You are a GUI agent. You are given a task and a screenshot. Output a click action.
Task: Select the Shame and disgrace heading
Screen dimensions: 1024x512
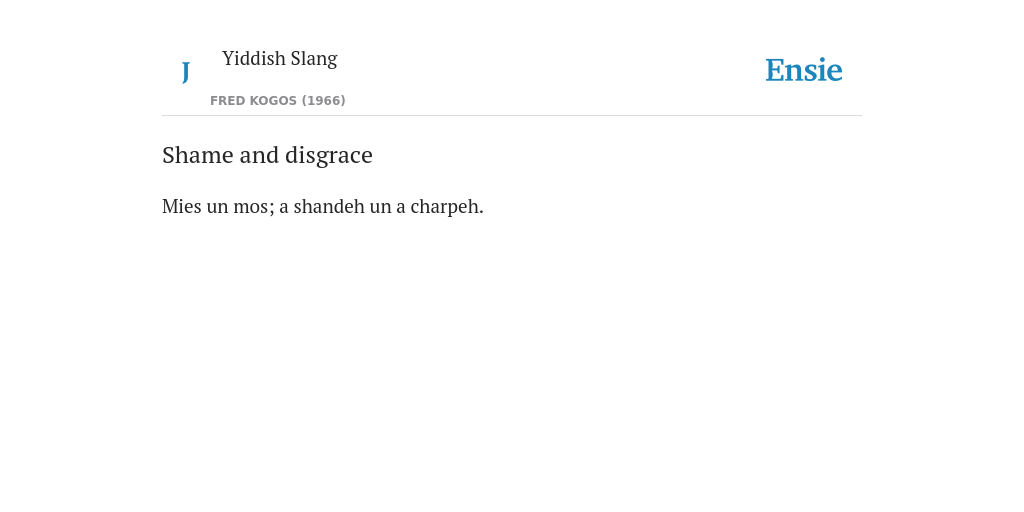(267, 155)
